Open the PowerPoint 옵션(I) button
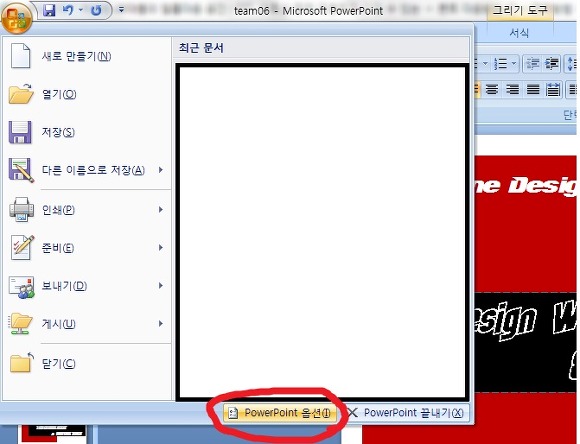Viewport: 580px width, 444px height. 280,413
